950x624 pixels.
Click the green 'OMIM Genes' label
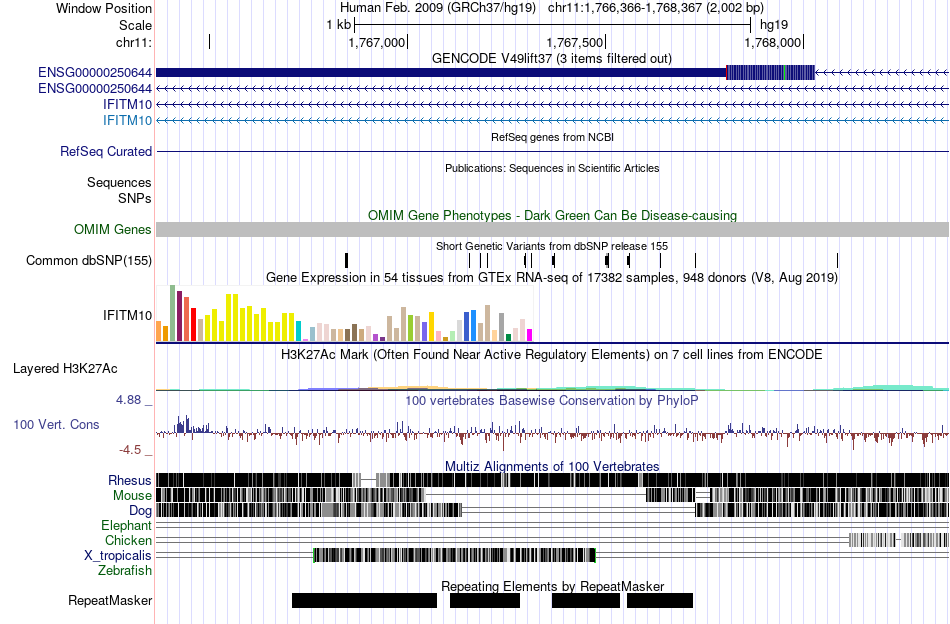pyautogui.click(x=113, y=230)
